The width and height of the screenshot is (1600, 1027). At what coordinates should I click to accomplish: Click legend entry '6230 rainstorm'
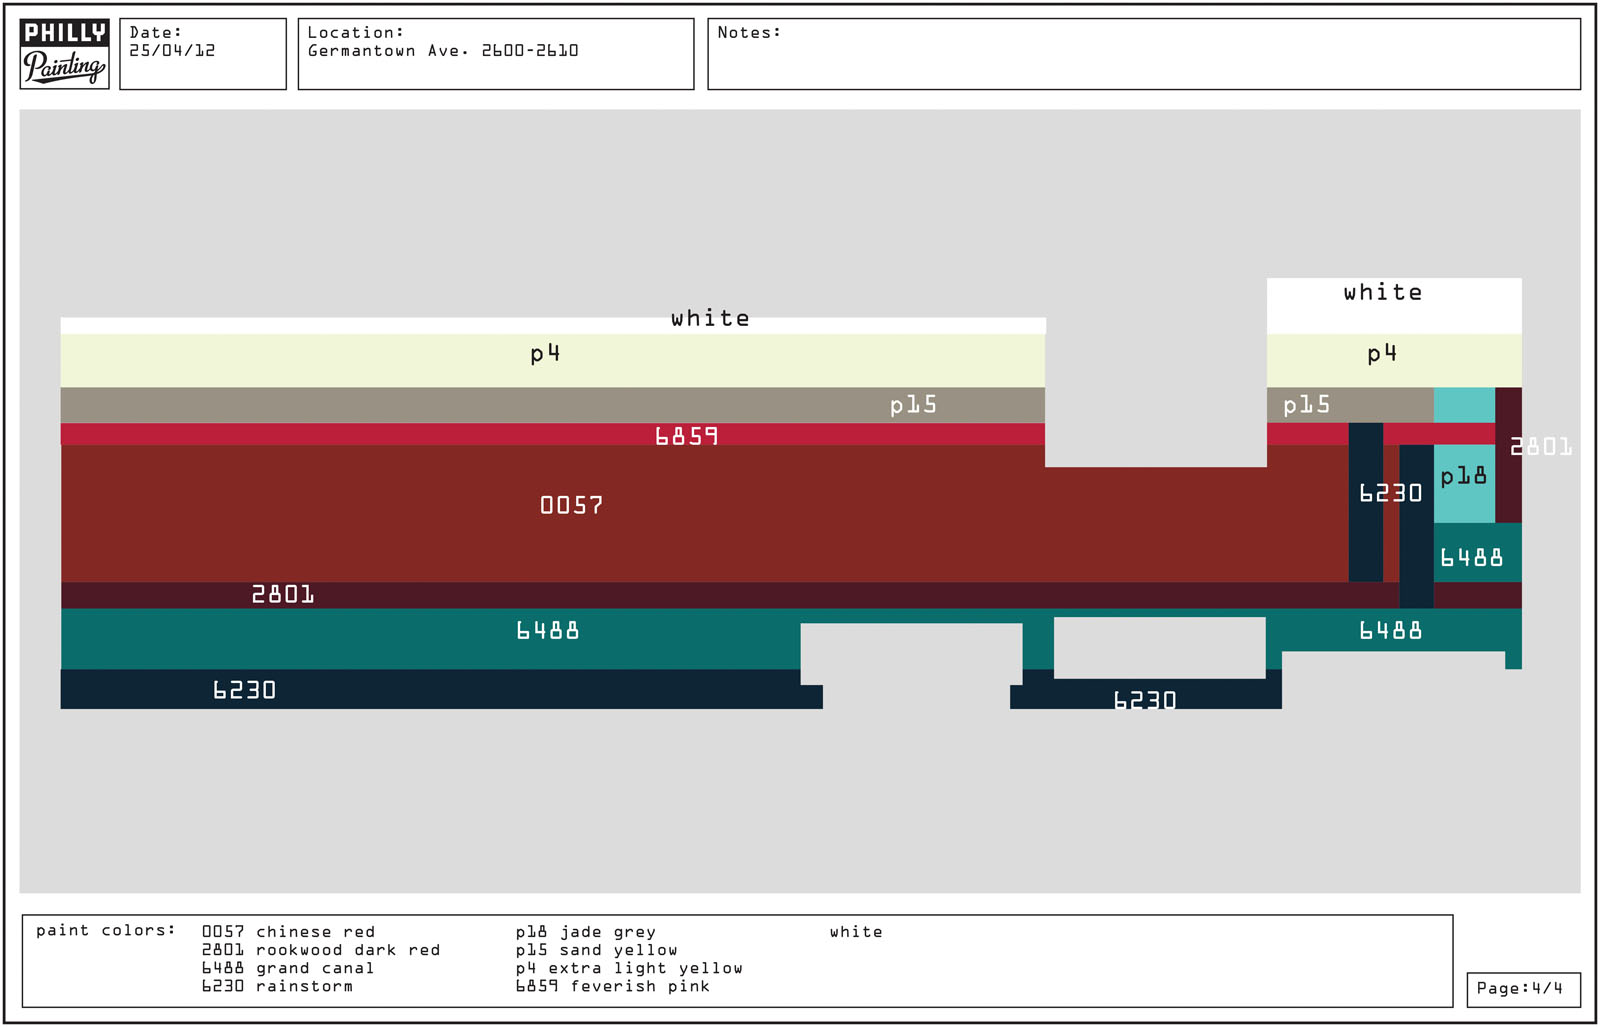[277, 985]
